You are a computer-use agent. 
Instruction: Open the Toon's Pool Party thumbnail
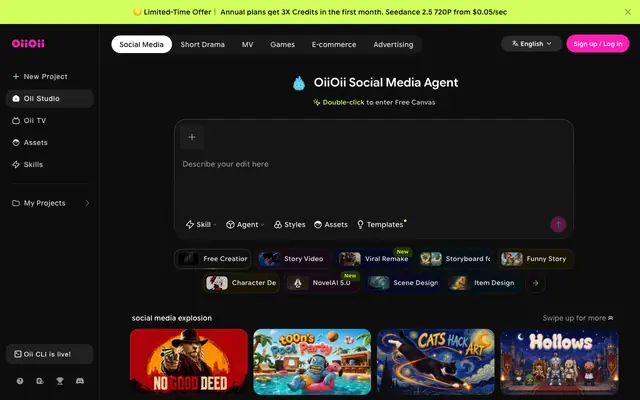(x=312, y=362)
